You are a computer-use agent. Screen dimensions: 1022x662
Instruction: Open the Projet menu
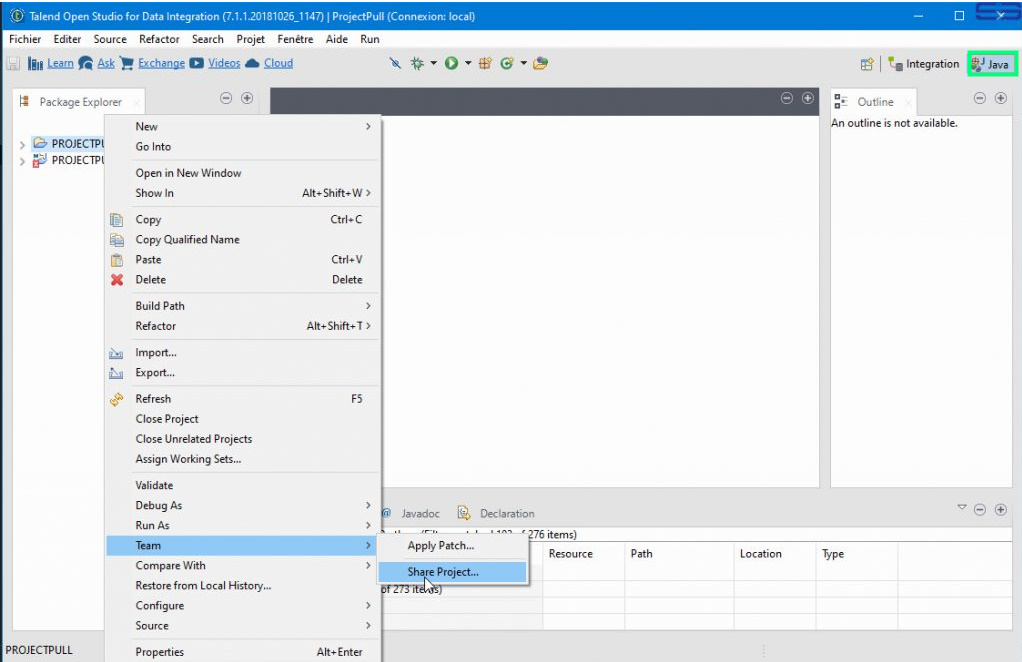coord(250,39)
